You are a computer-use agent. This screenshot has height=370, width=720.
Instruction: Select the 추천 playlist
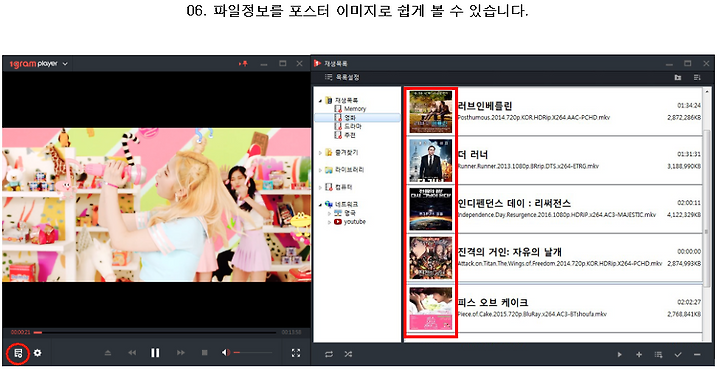coord(350,135)
